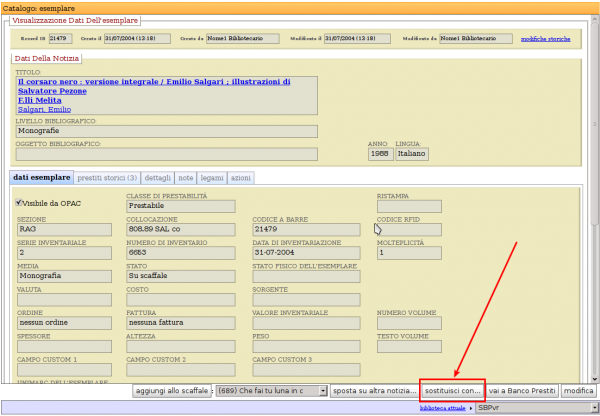This screenshot has width=600, height=416.
Task: Switch to the prestiti storici (3) tab
Action: click(107, 178)
